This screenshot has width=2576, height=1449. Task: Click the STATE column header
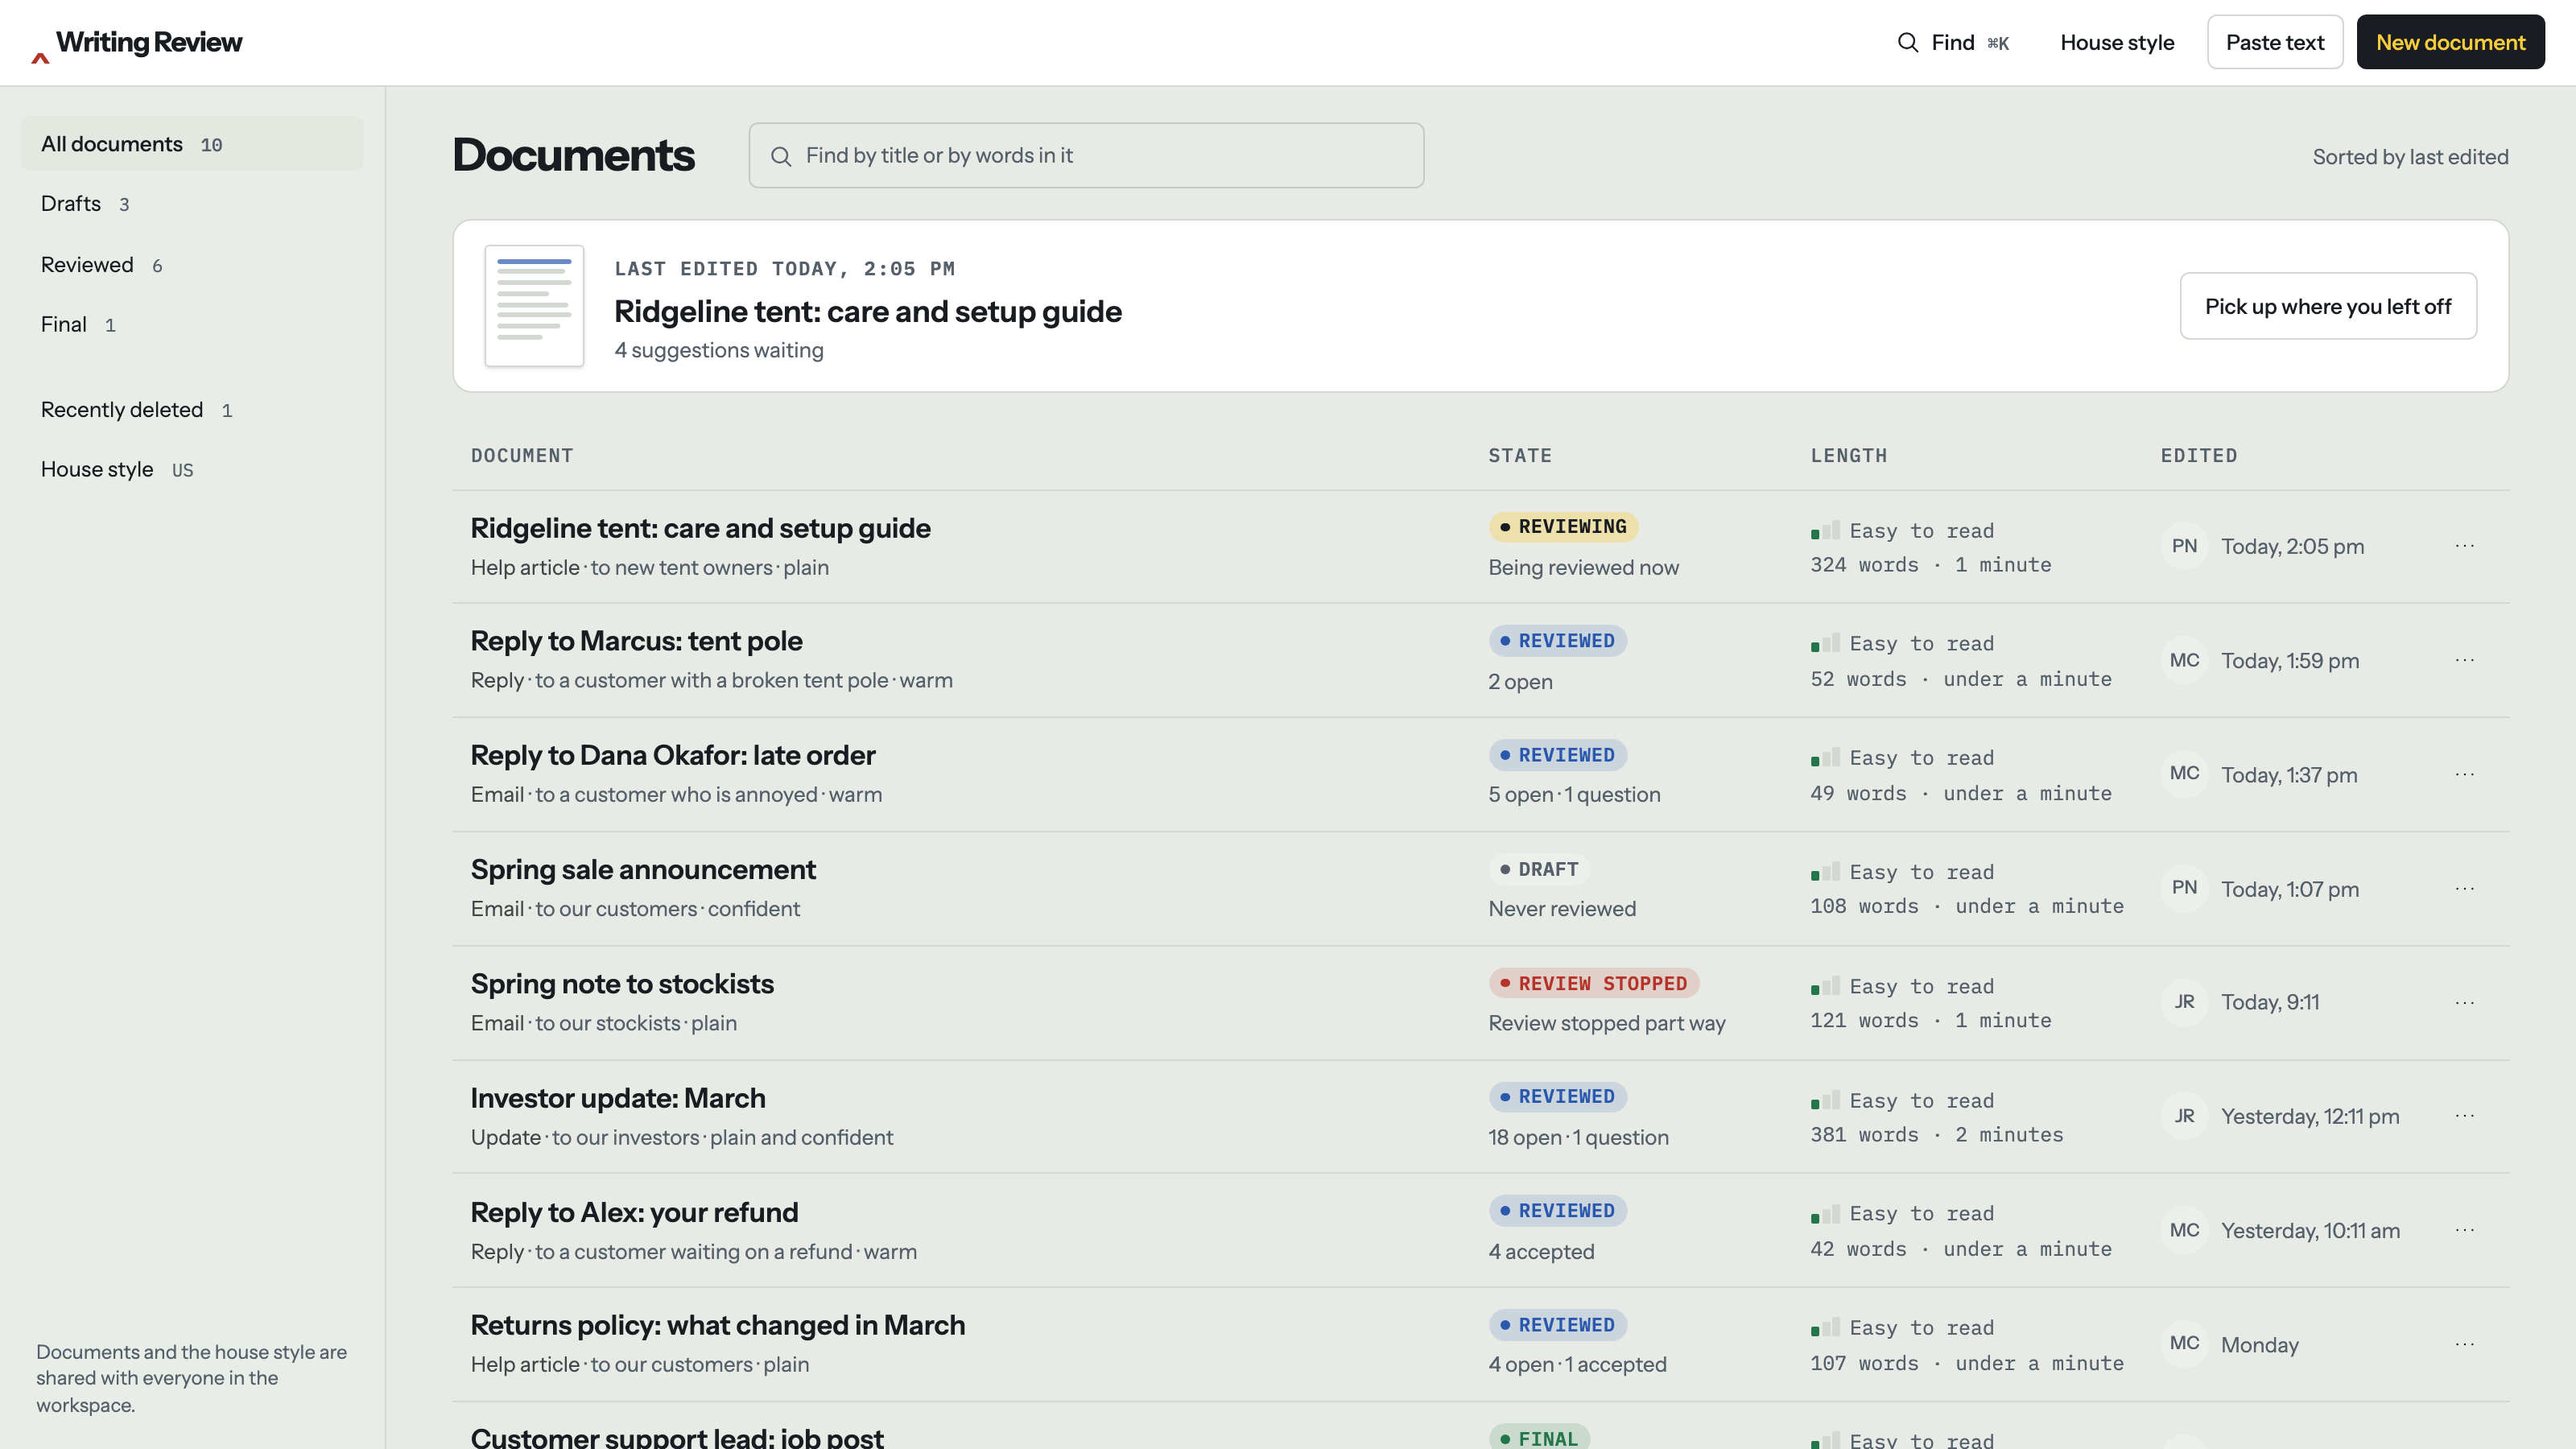1520,456
